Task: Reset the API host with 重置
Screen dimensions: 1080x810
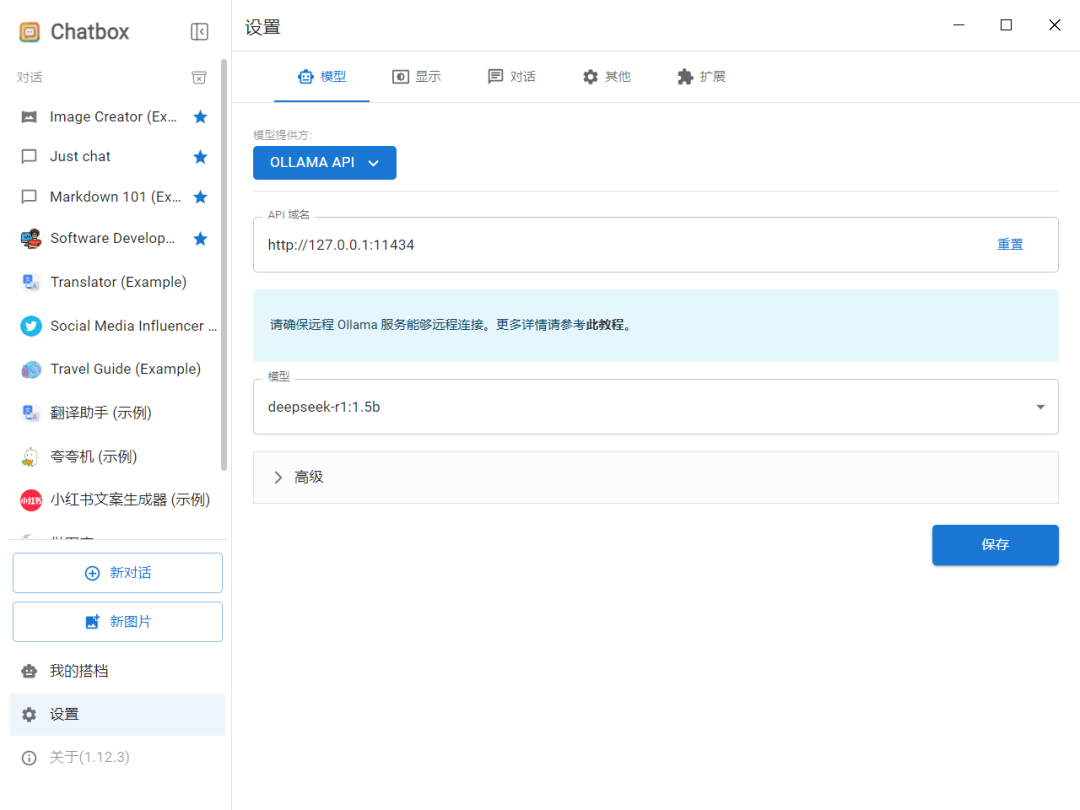Action: [x=1010, y=245]
